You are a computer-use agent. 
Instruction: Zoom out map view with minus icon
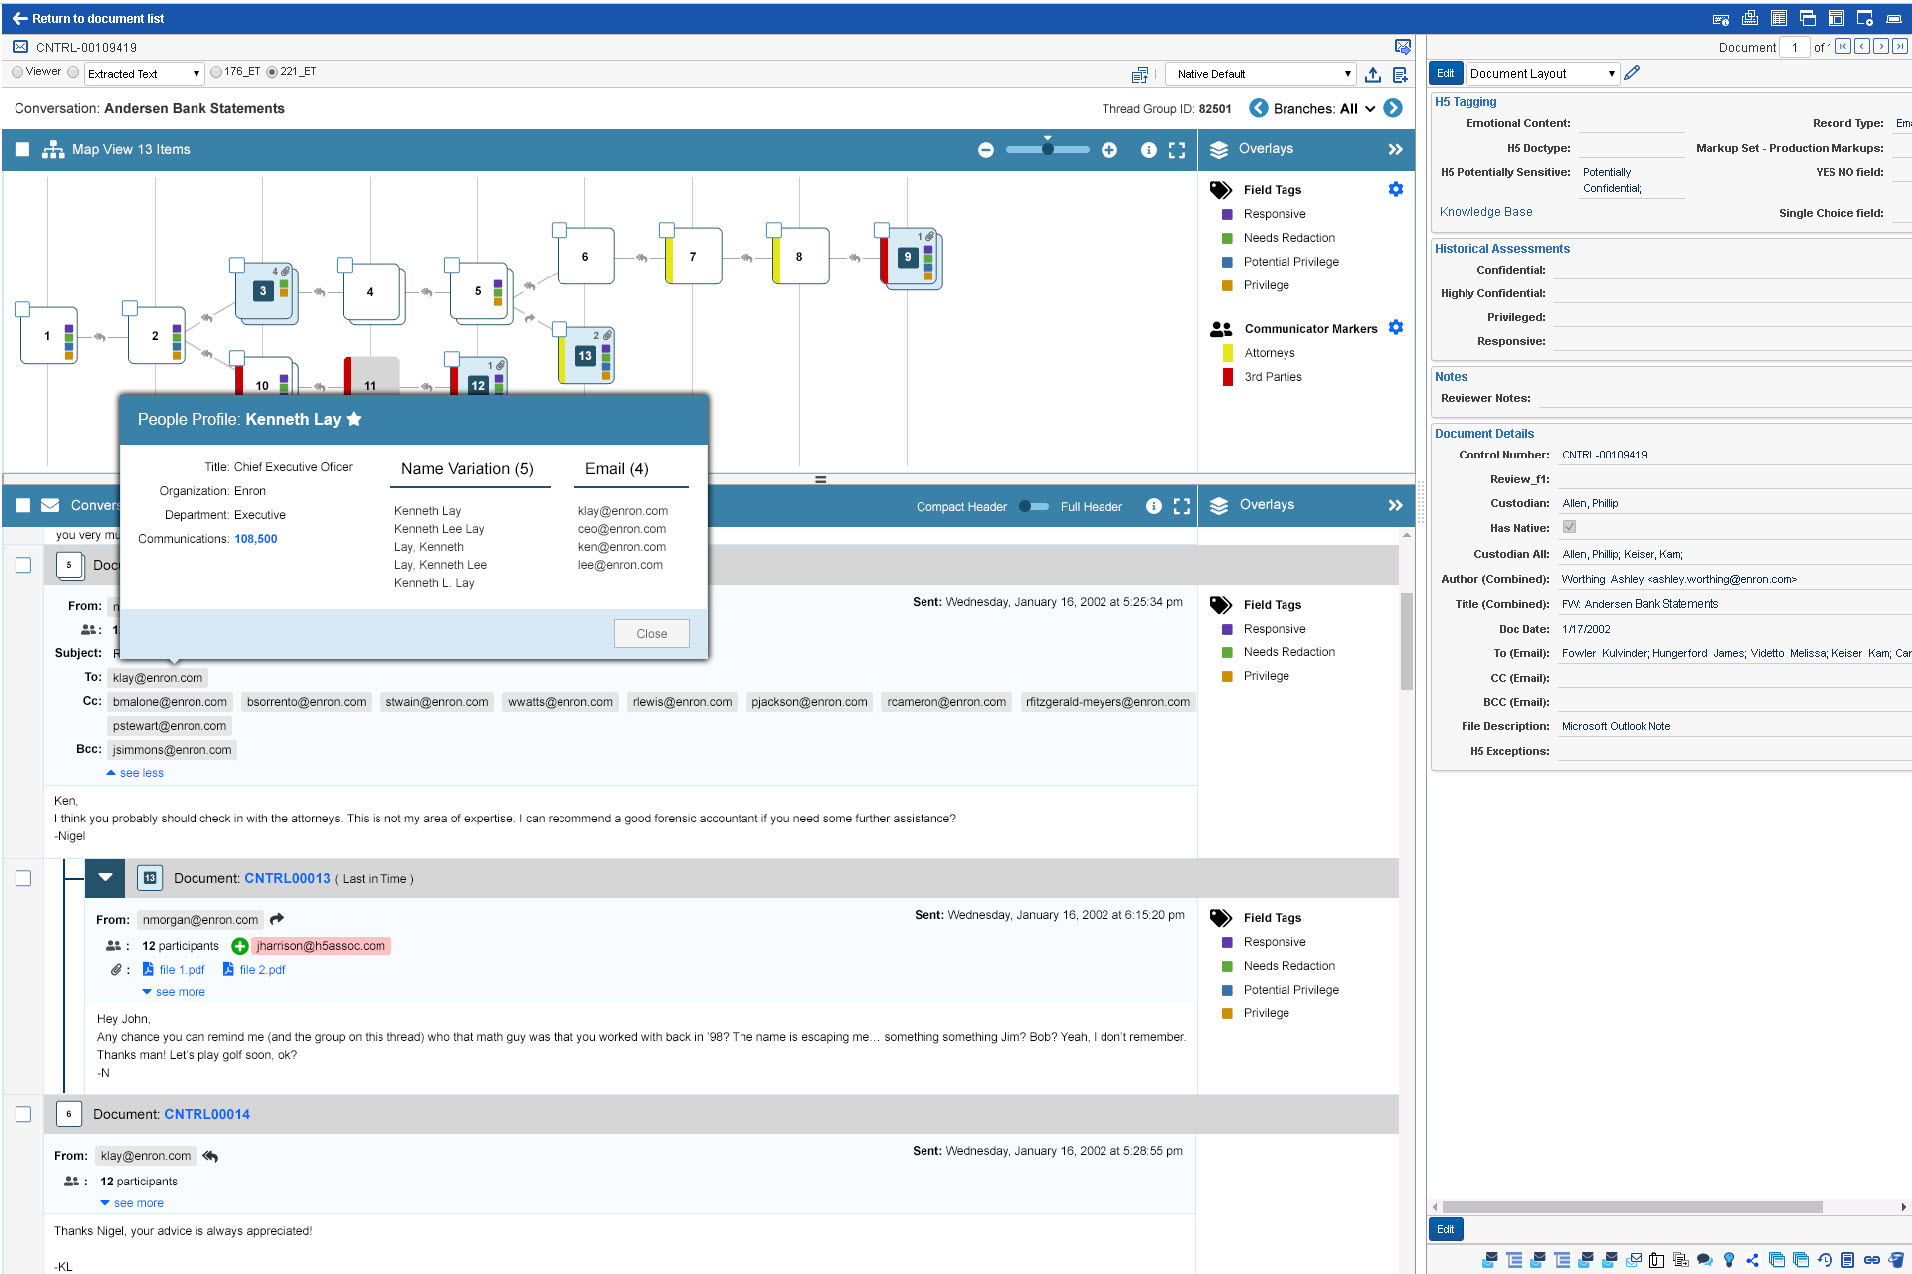point(985,150)
